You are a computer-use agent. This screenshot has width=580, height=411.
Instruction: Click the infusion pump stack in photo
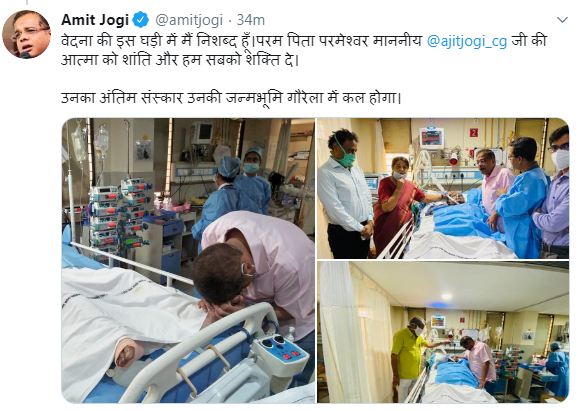click(119, 215)
